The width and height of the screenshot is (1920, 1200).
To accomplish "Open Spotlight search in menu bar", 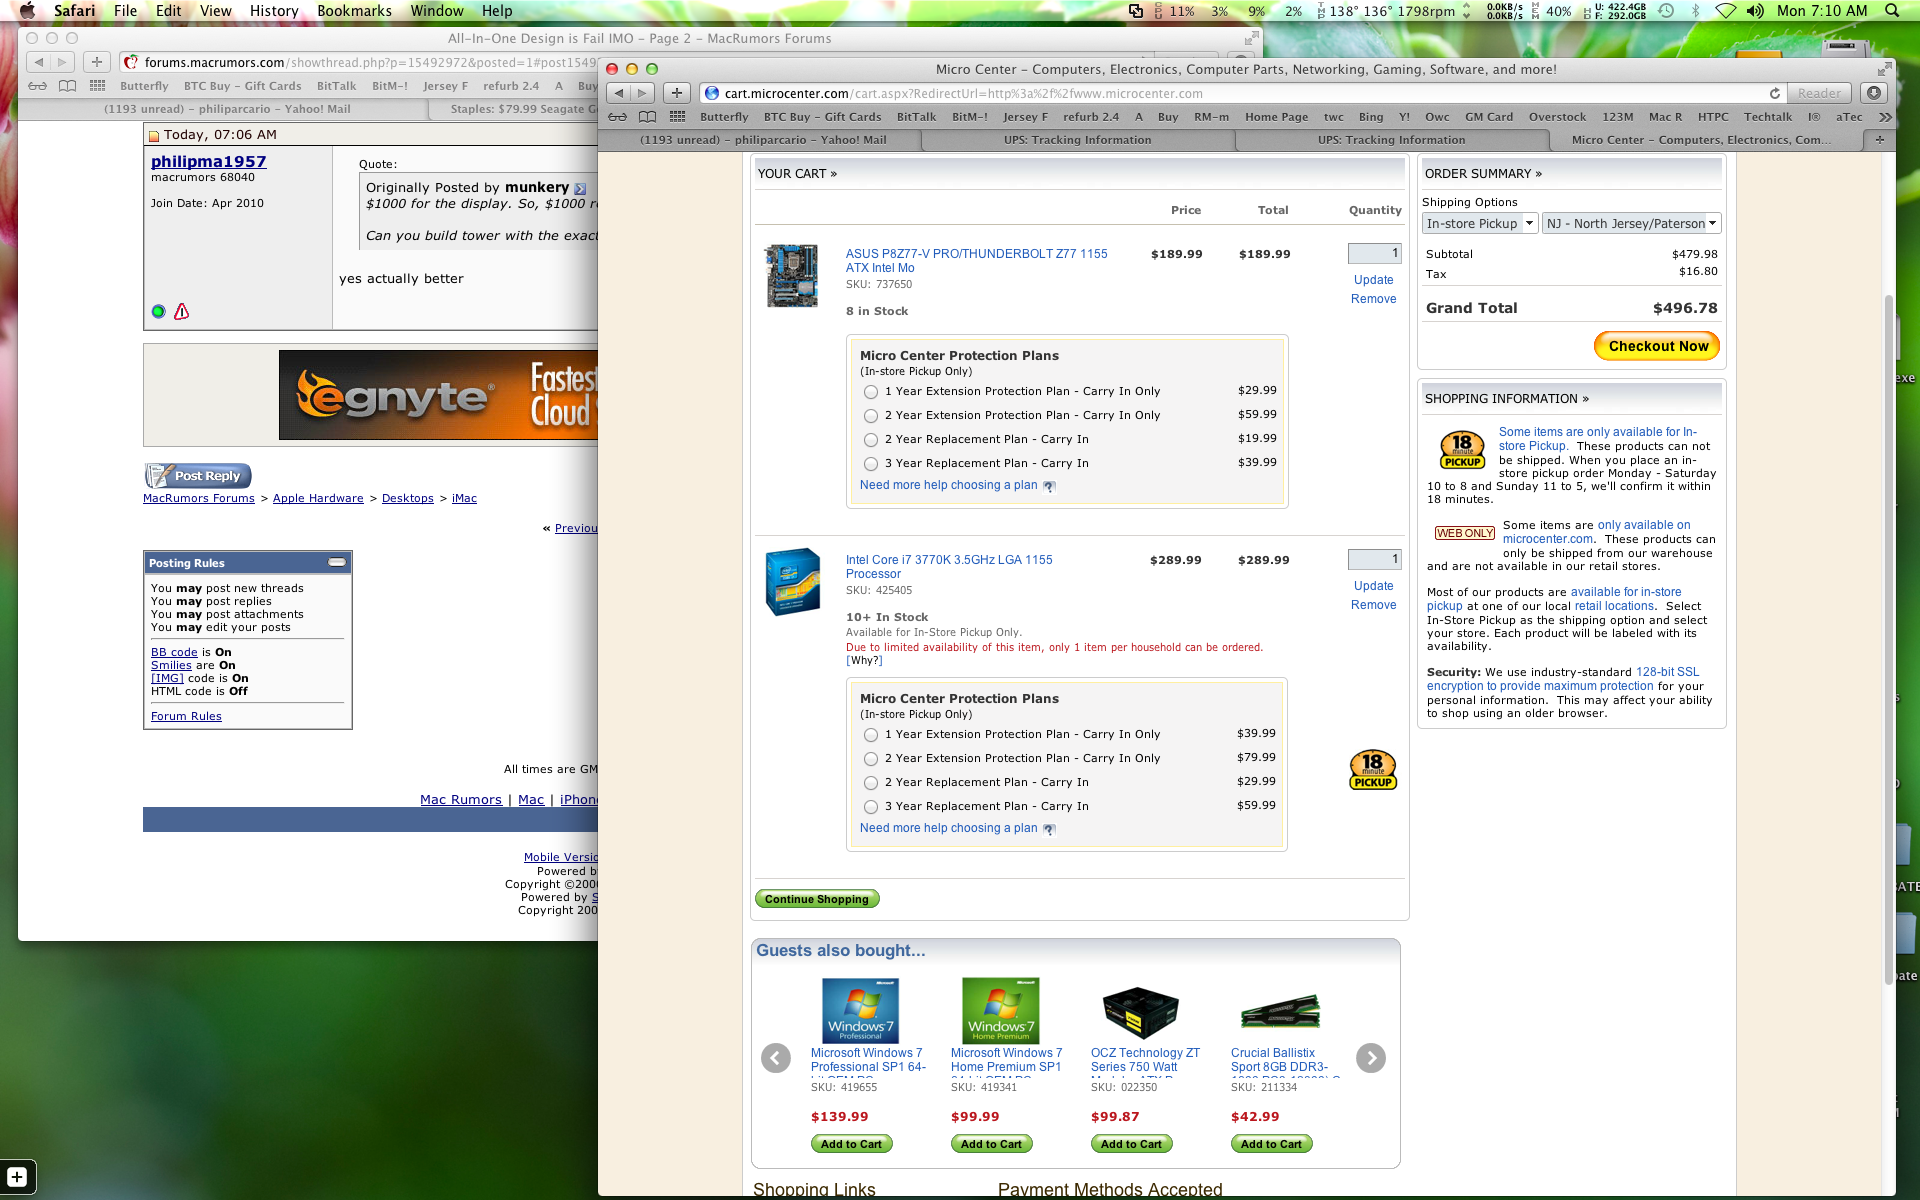I will pos(1891,11).
